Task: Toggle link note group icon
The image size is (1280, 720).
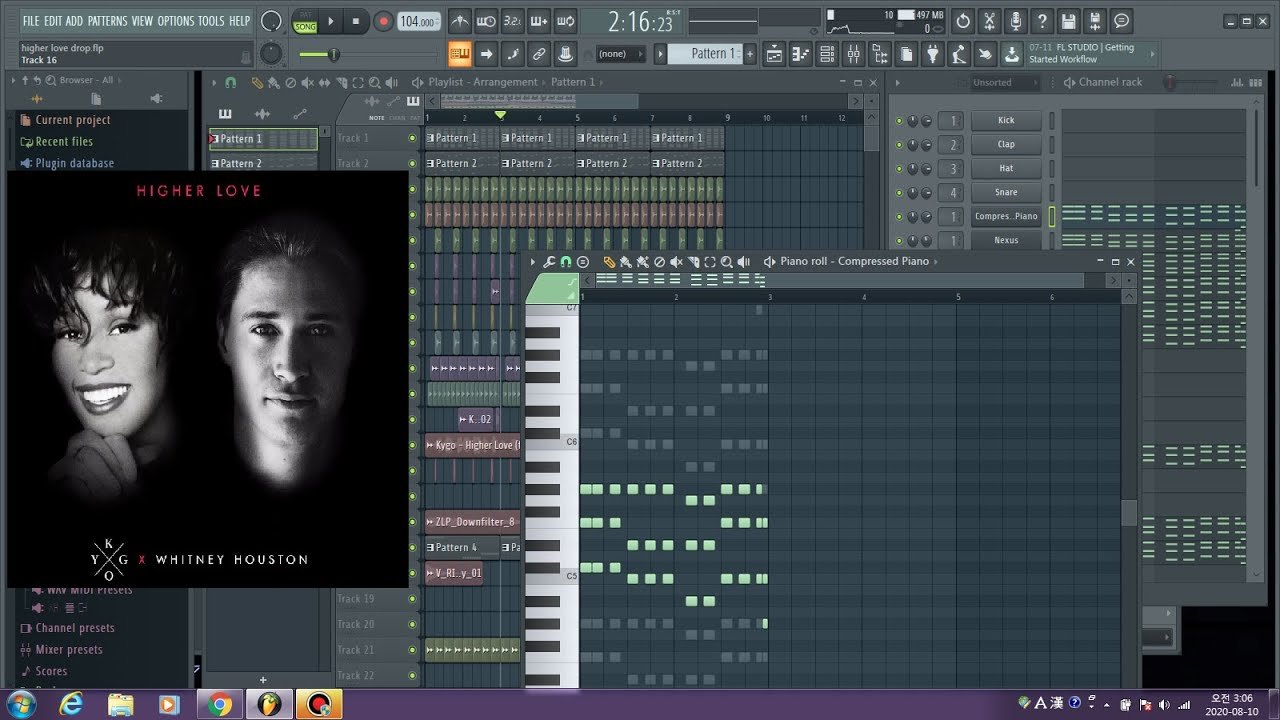Action: point(538,54)
